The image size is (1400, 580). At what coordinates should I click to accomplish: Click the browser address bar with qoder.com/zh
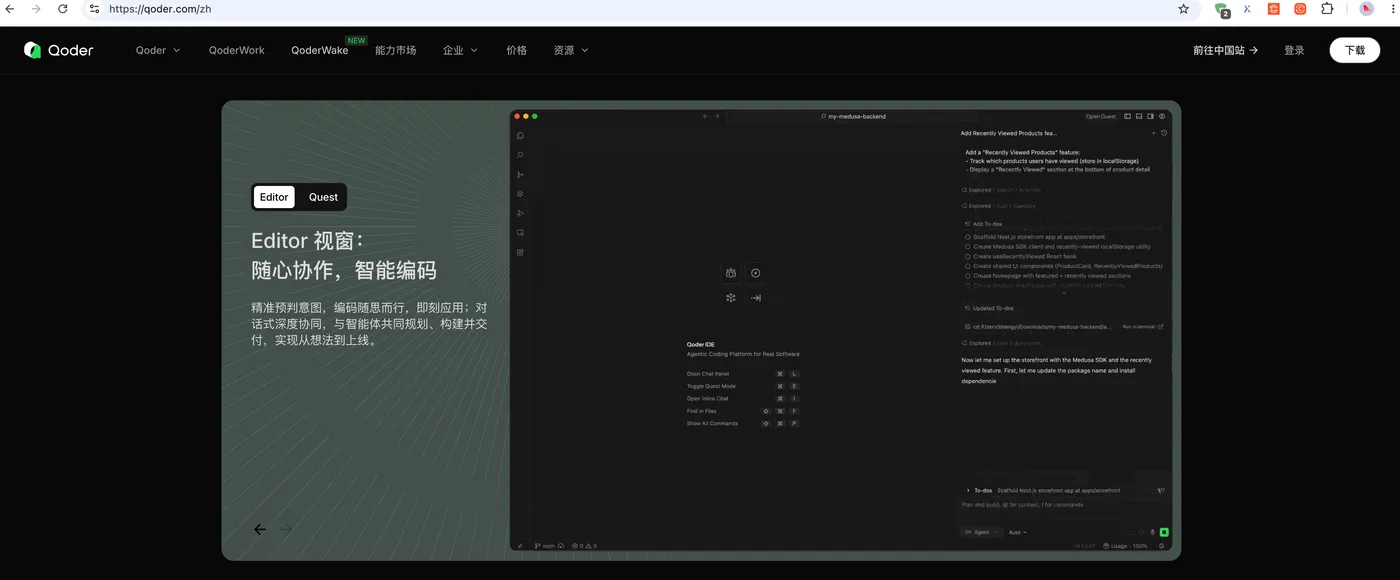(640, 9)
